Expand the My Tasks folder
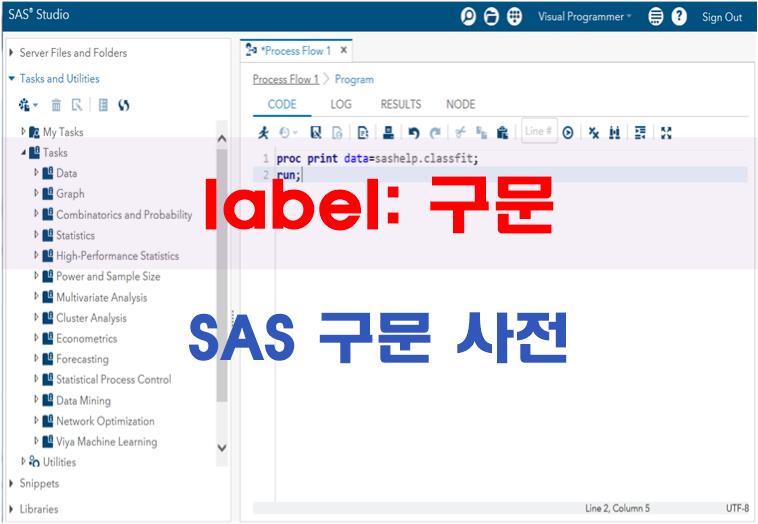Screen dimensions: 758x524 [x=23, y=131]
